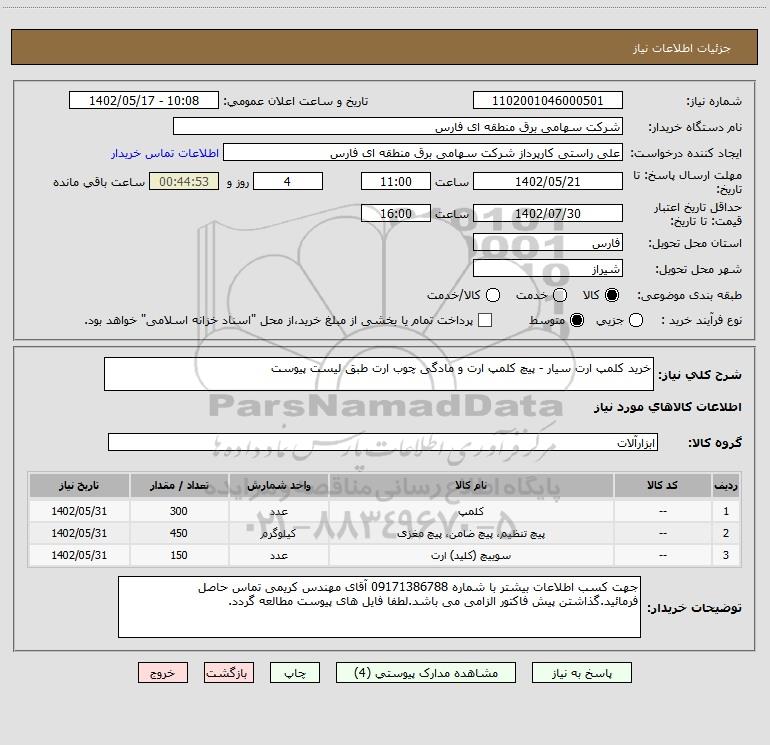Select the کلمپ item name cell
Viewport: 770px width, 745px height.
pyautogui.click(x=471, y=511)
